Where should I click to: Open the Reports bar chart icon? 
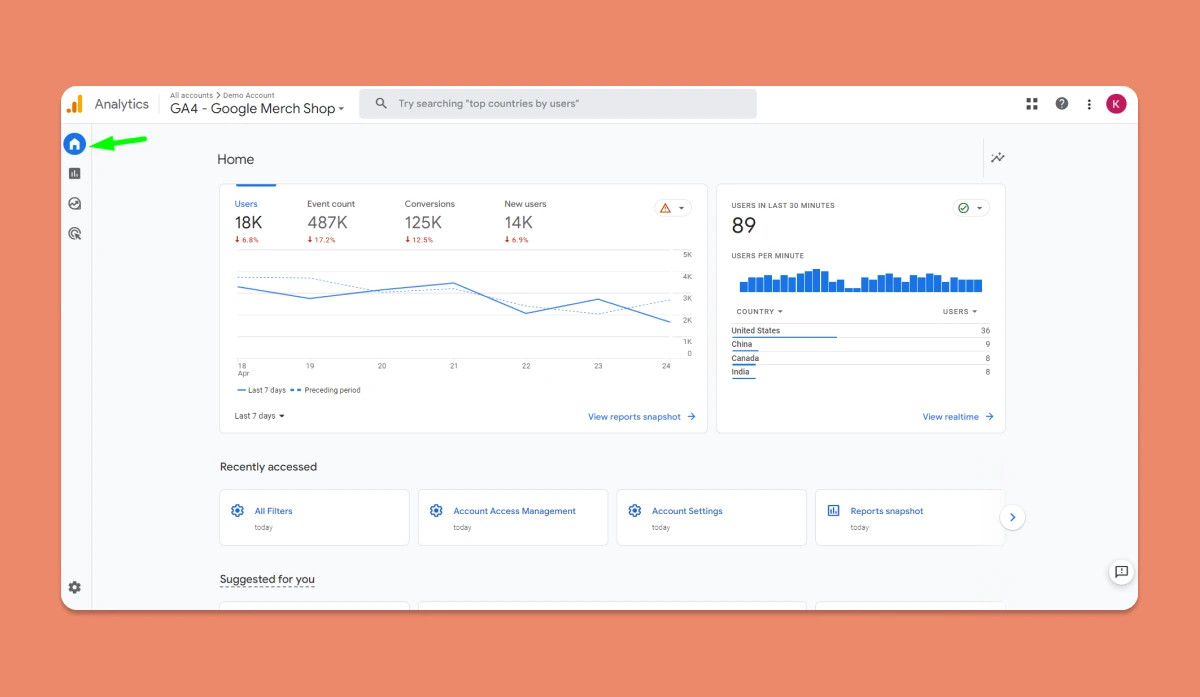(74, 173)
